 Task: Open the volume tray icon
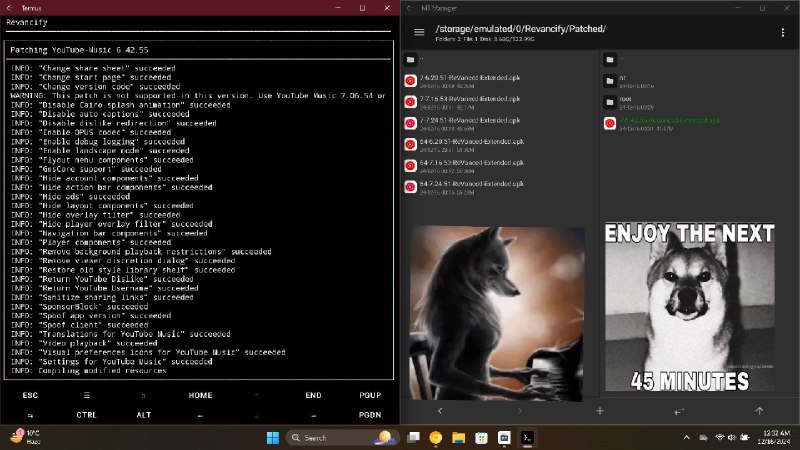pos(732,438)
